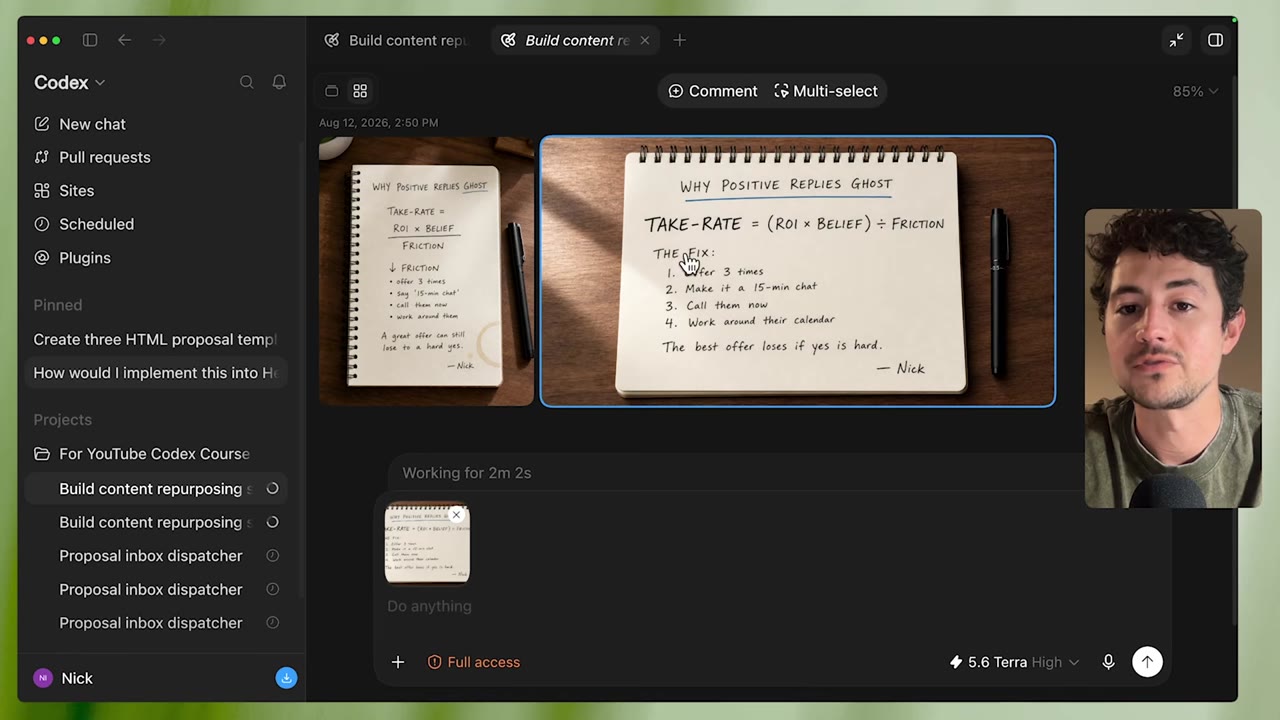Click the selected notebook image with The Fix list
1280x720 pixels.
pyautogui.click(x=797, y=271)
